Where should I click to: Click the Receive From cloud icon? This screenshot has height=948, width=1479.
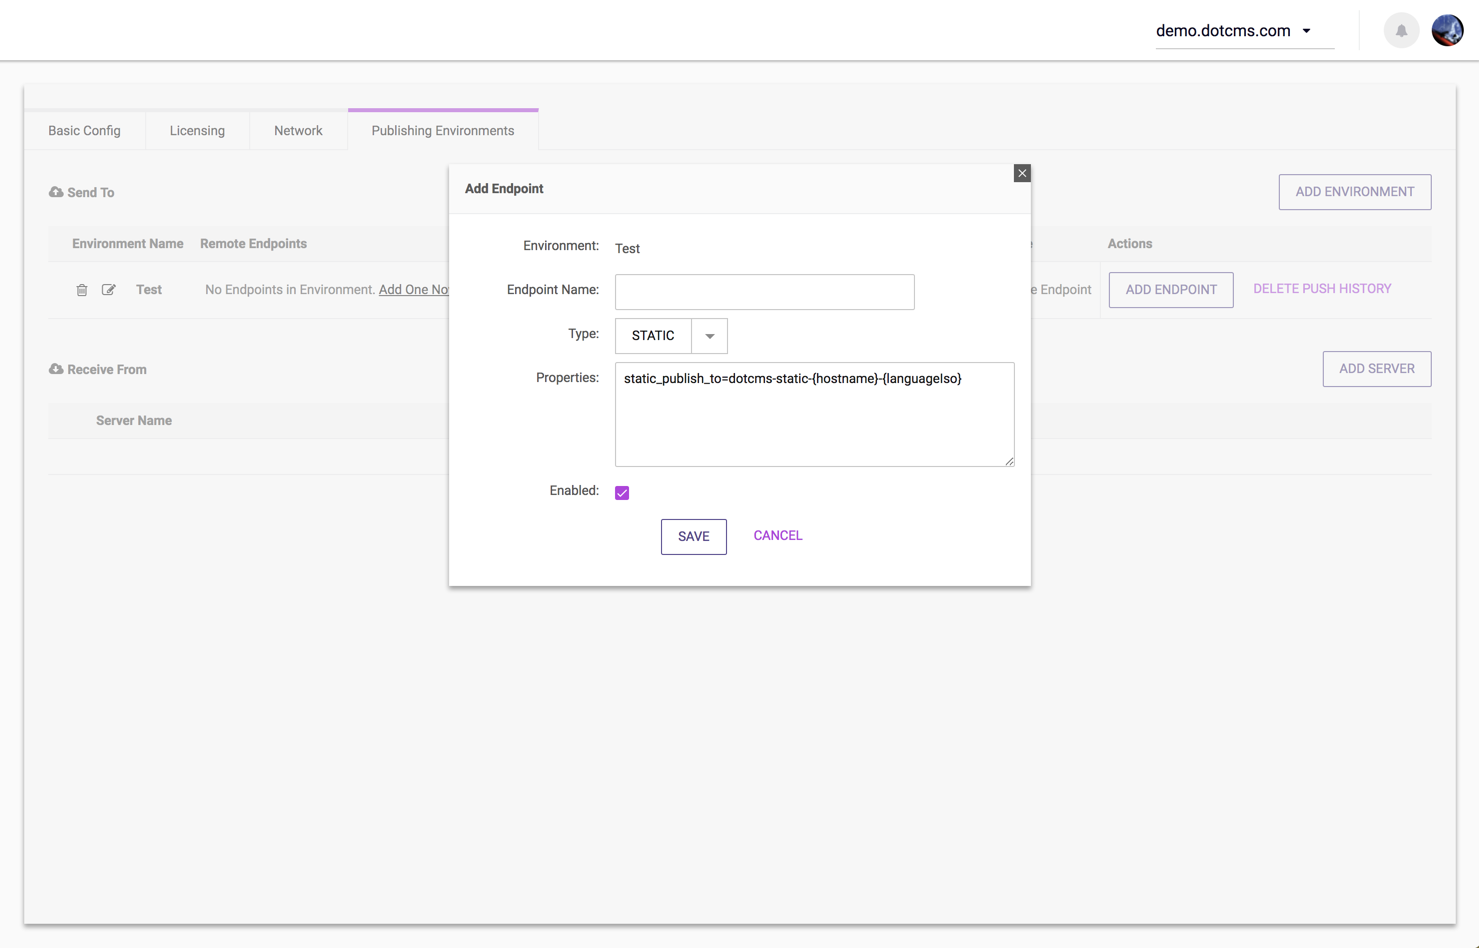pos(56,369)
